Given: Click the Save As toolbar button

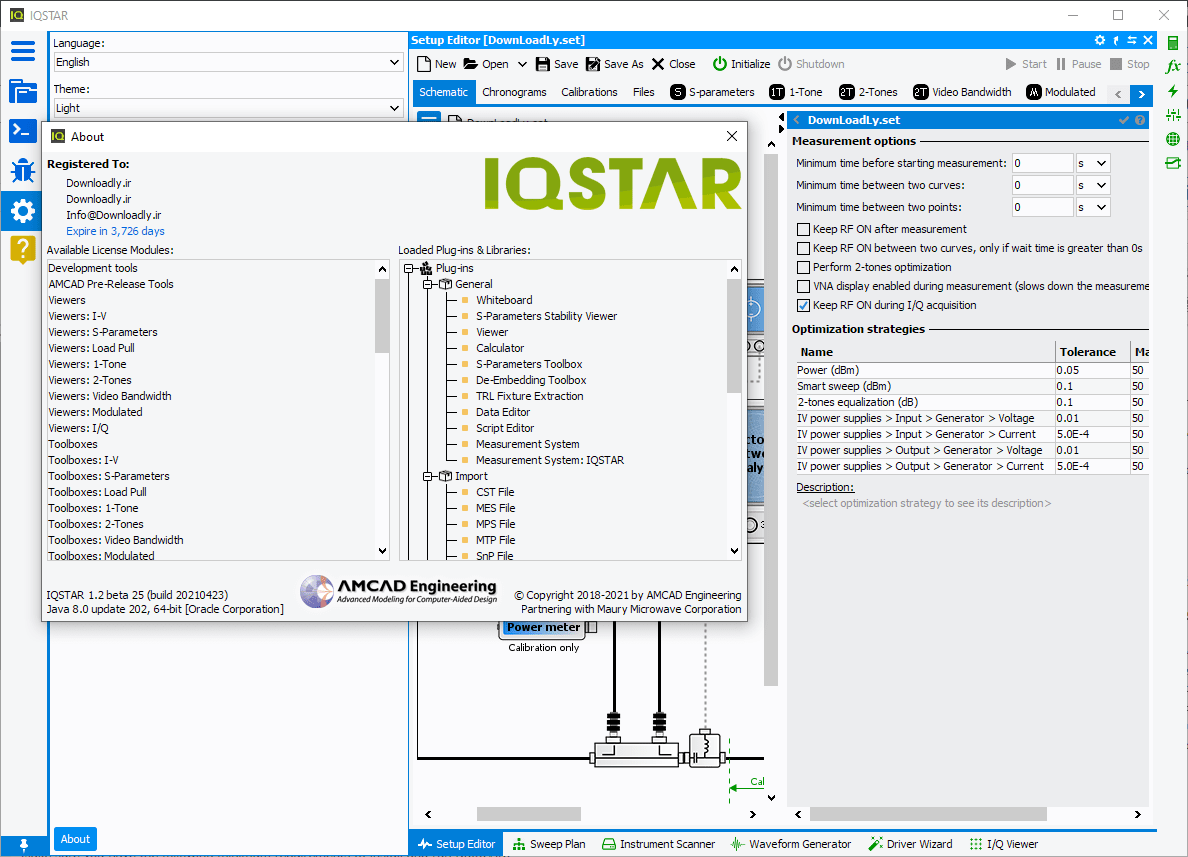Looking at the screenshot, I should pos(614,64).
